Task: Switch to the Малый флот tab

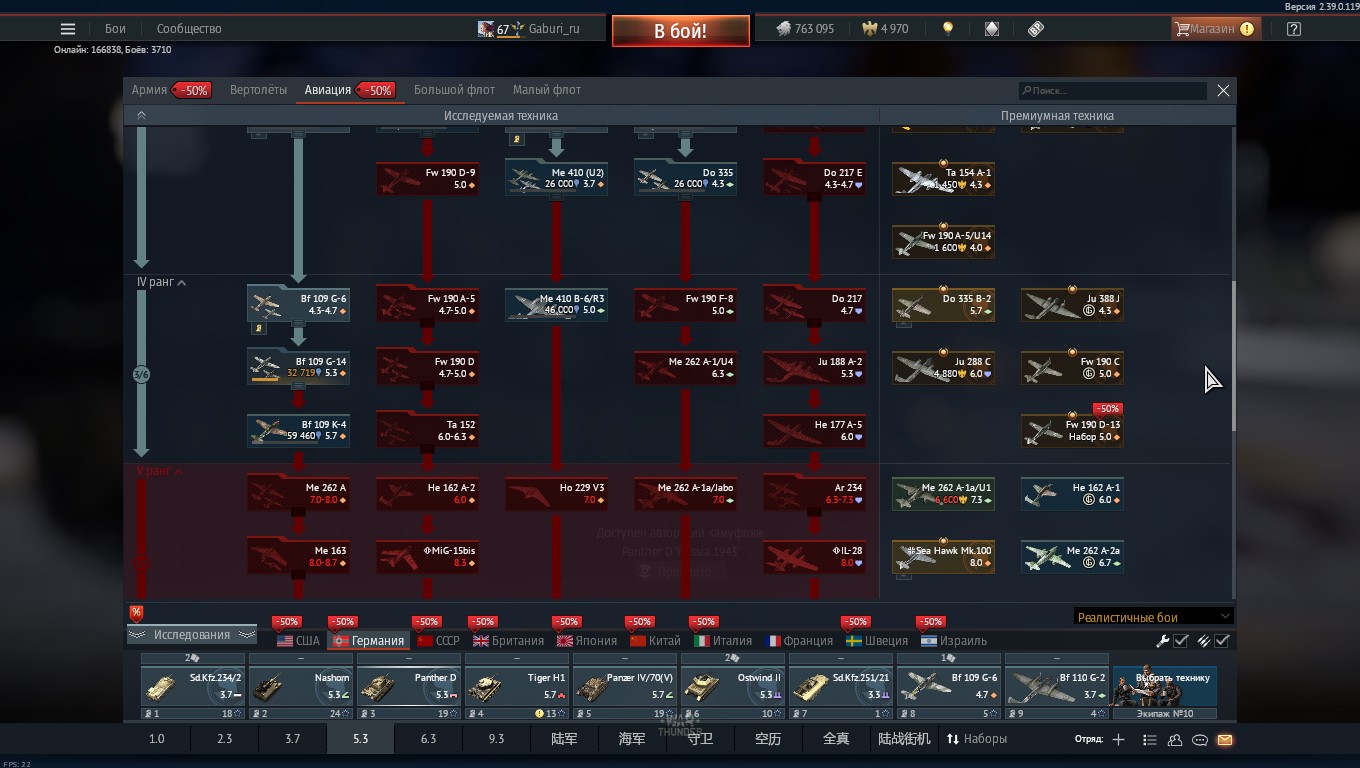Action: pyautogui.click(x=547, y=90)
